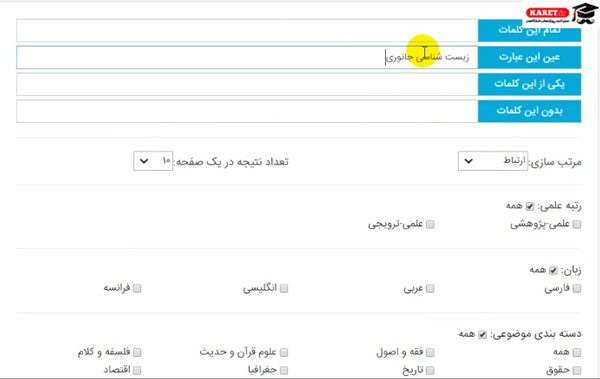The width and height of the screenshot is (600, 379).
Task: Check the فلسفه و کلام checkbox
Action: tap(137, 352)
